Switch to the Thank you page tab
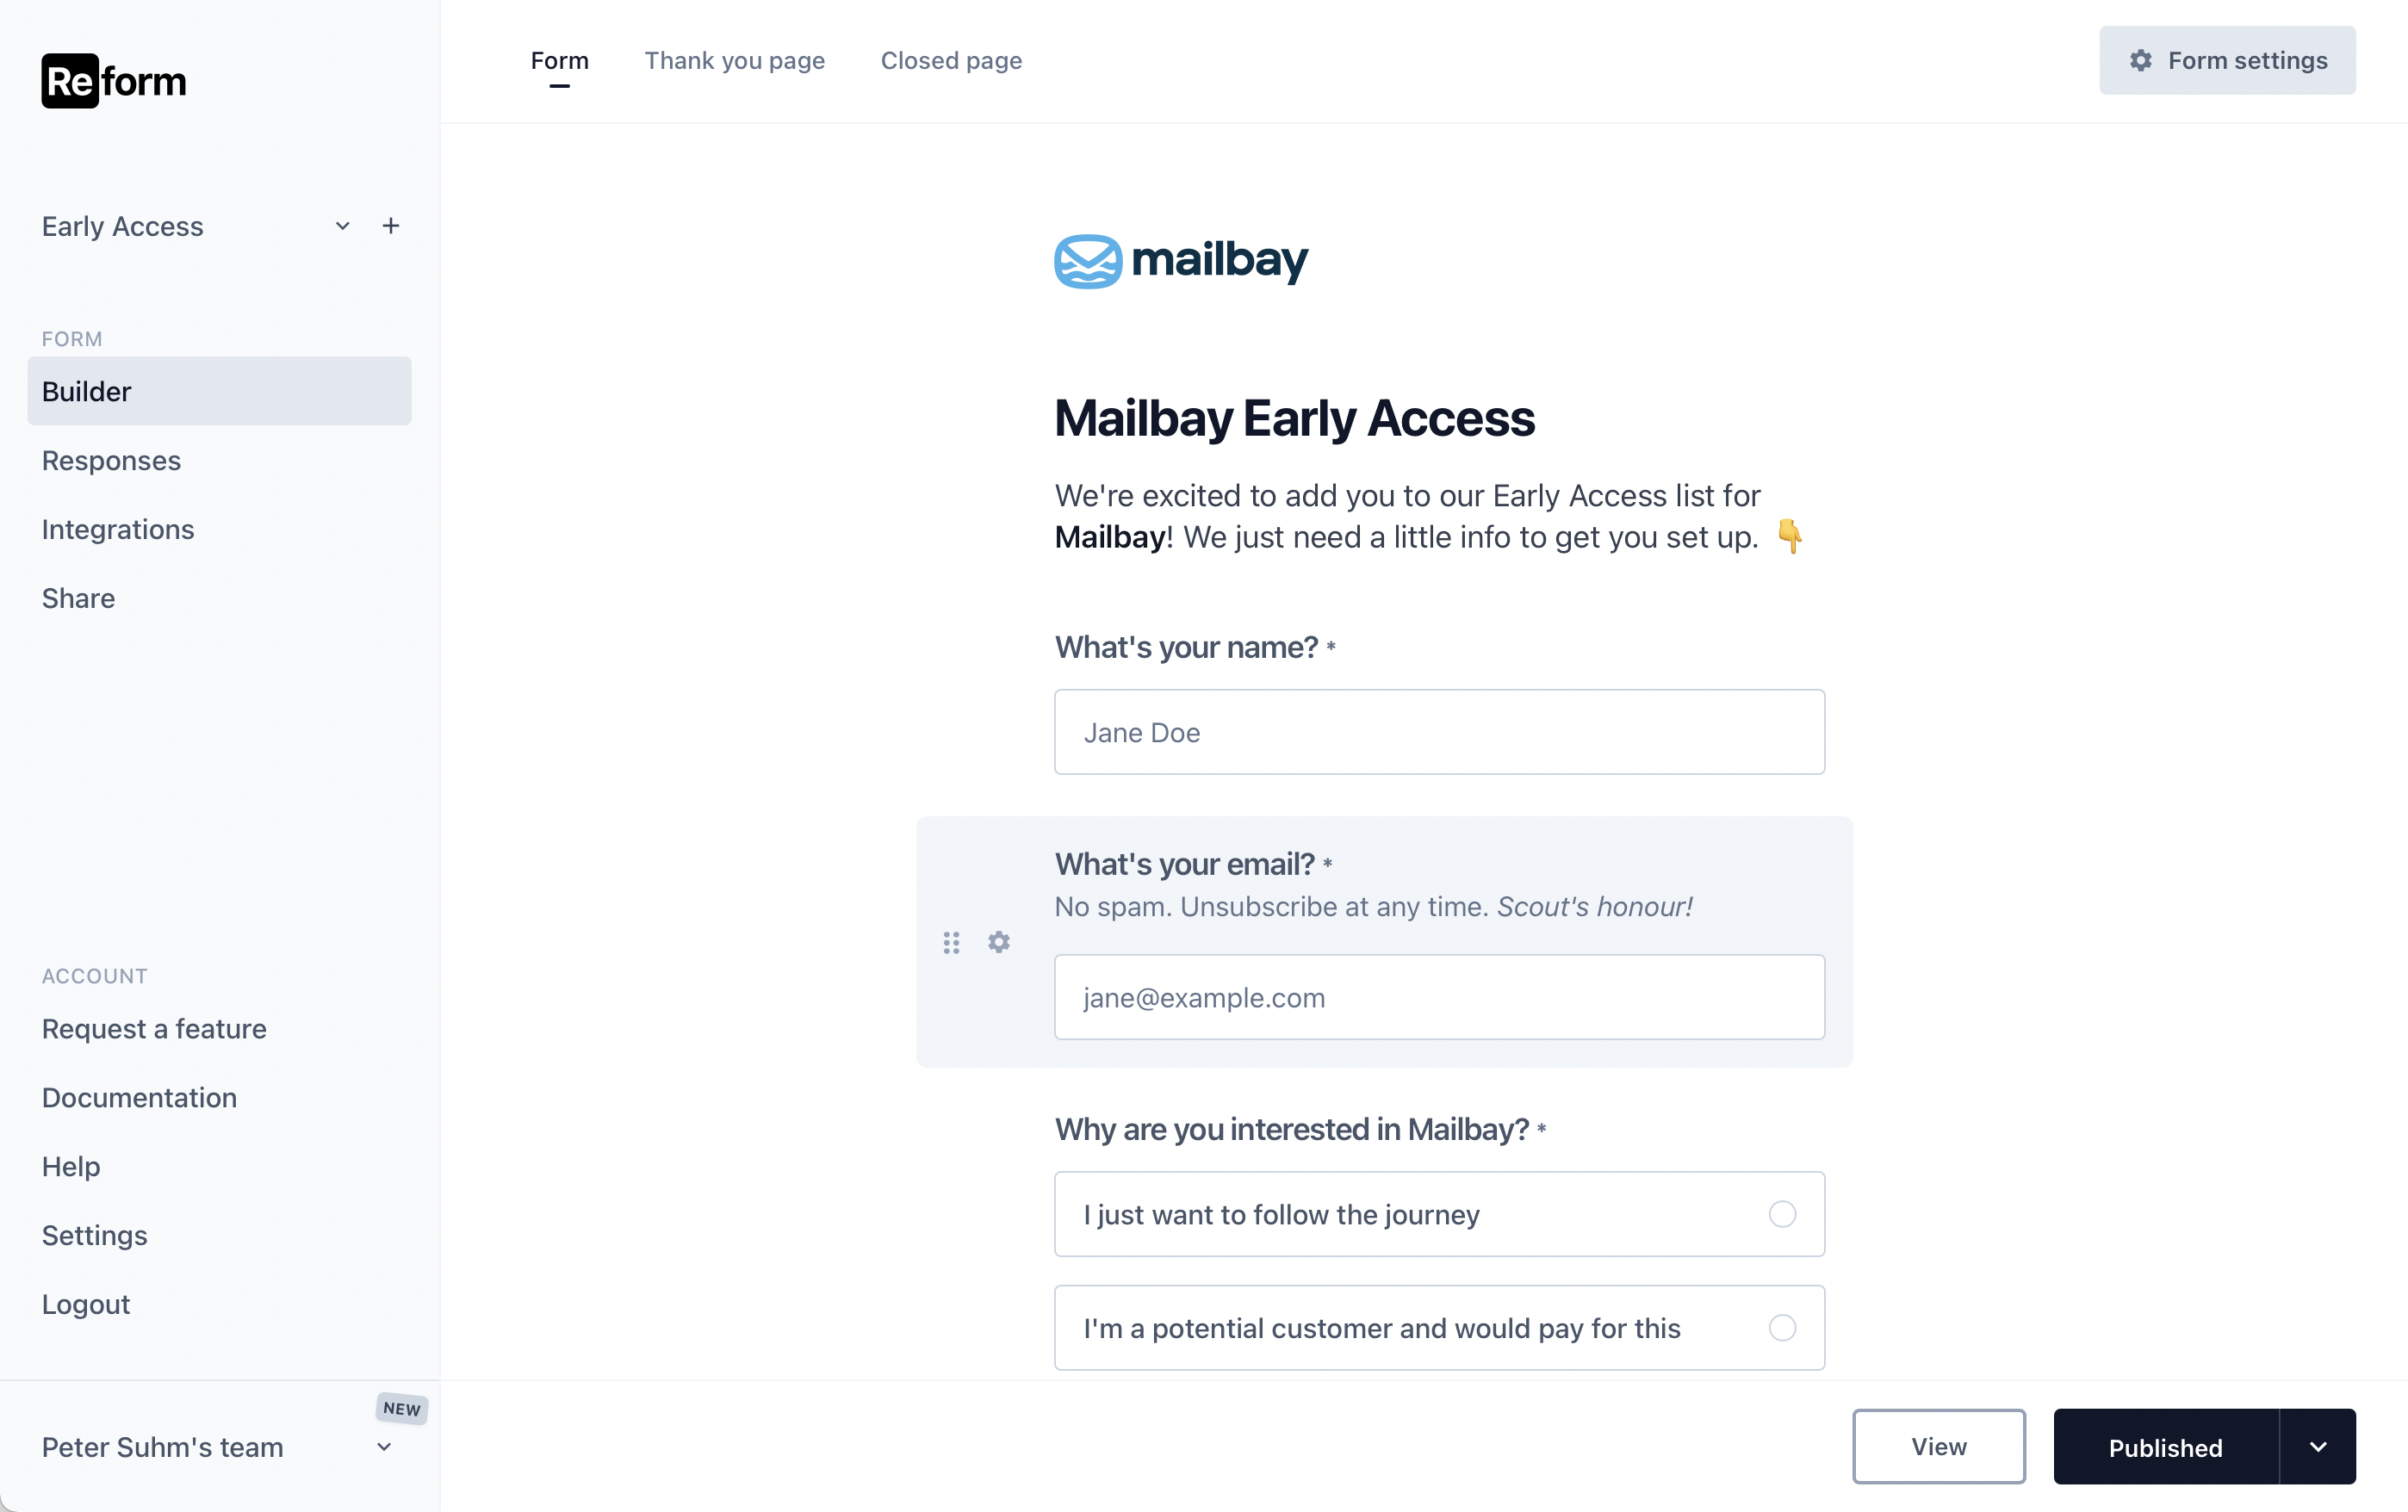 (734, 59)
